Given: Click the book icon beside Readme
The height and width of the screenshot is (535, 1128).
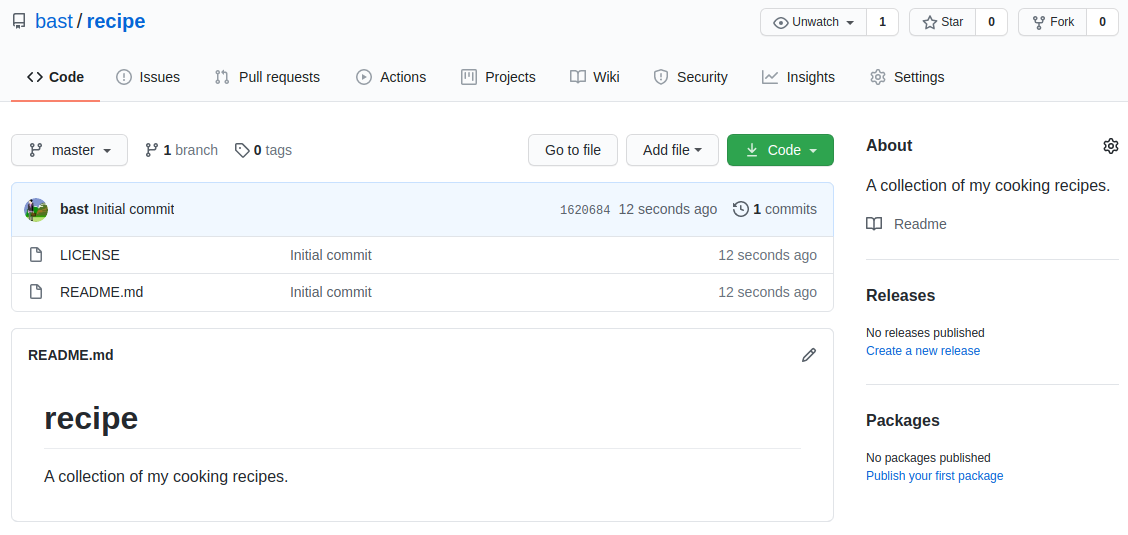Looking at the screenshot, I should coord(874,224).
